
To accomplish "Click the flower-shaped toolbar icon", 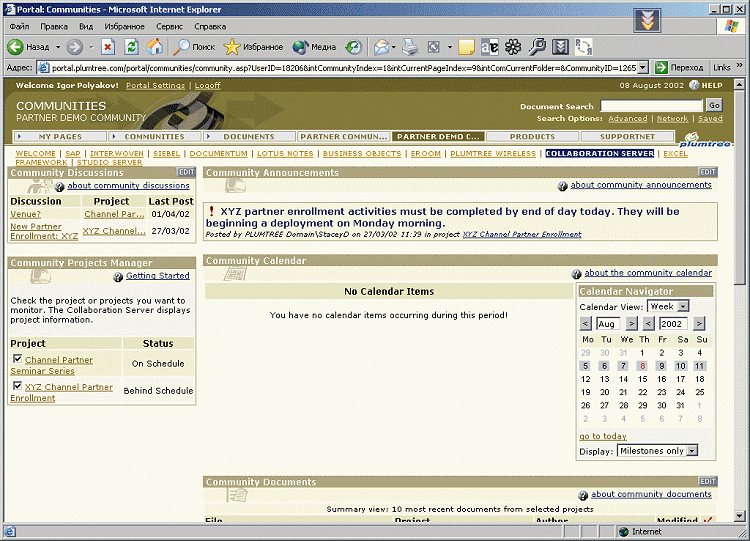I will click(513, 47).
